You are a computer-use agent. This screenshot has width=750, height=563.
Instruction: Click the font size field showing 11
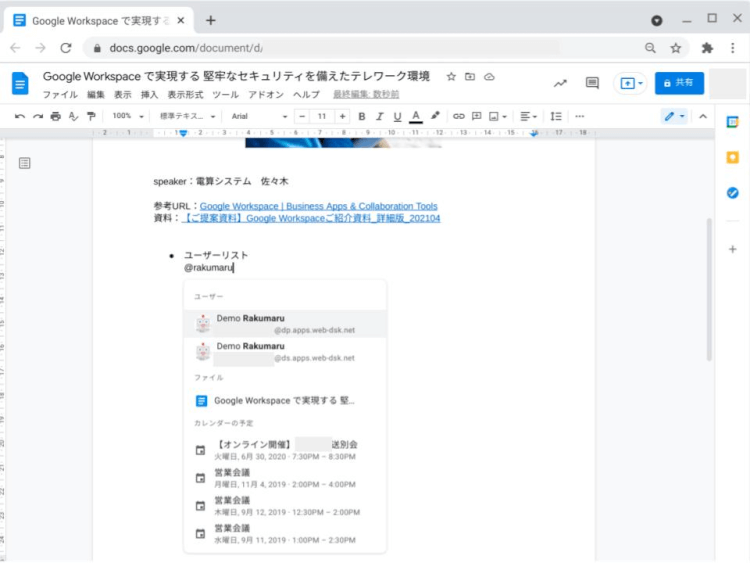click(x=322, y=116)
